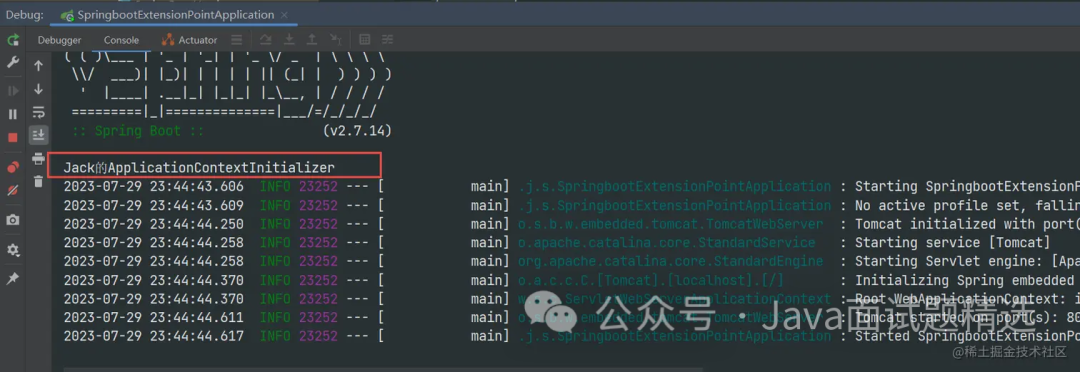This screenshot has width=1080, height=372.
Task: Click logger "o.apache.catalina.core.StandardService"
Action: click(x=667, y=242)
